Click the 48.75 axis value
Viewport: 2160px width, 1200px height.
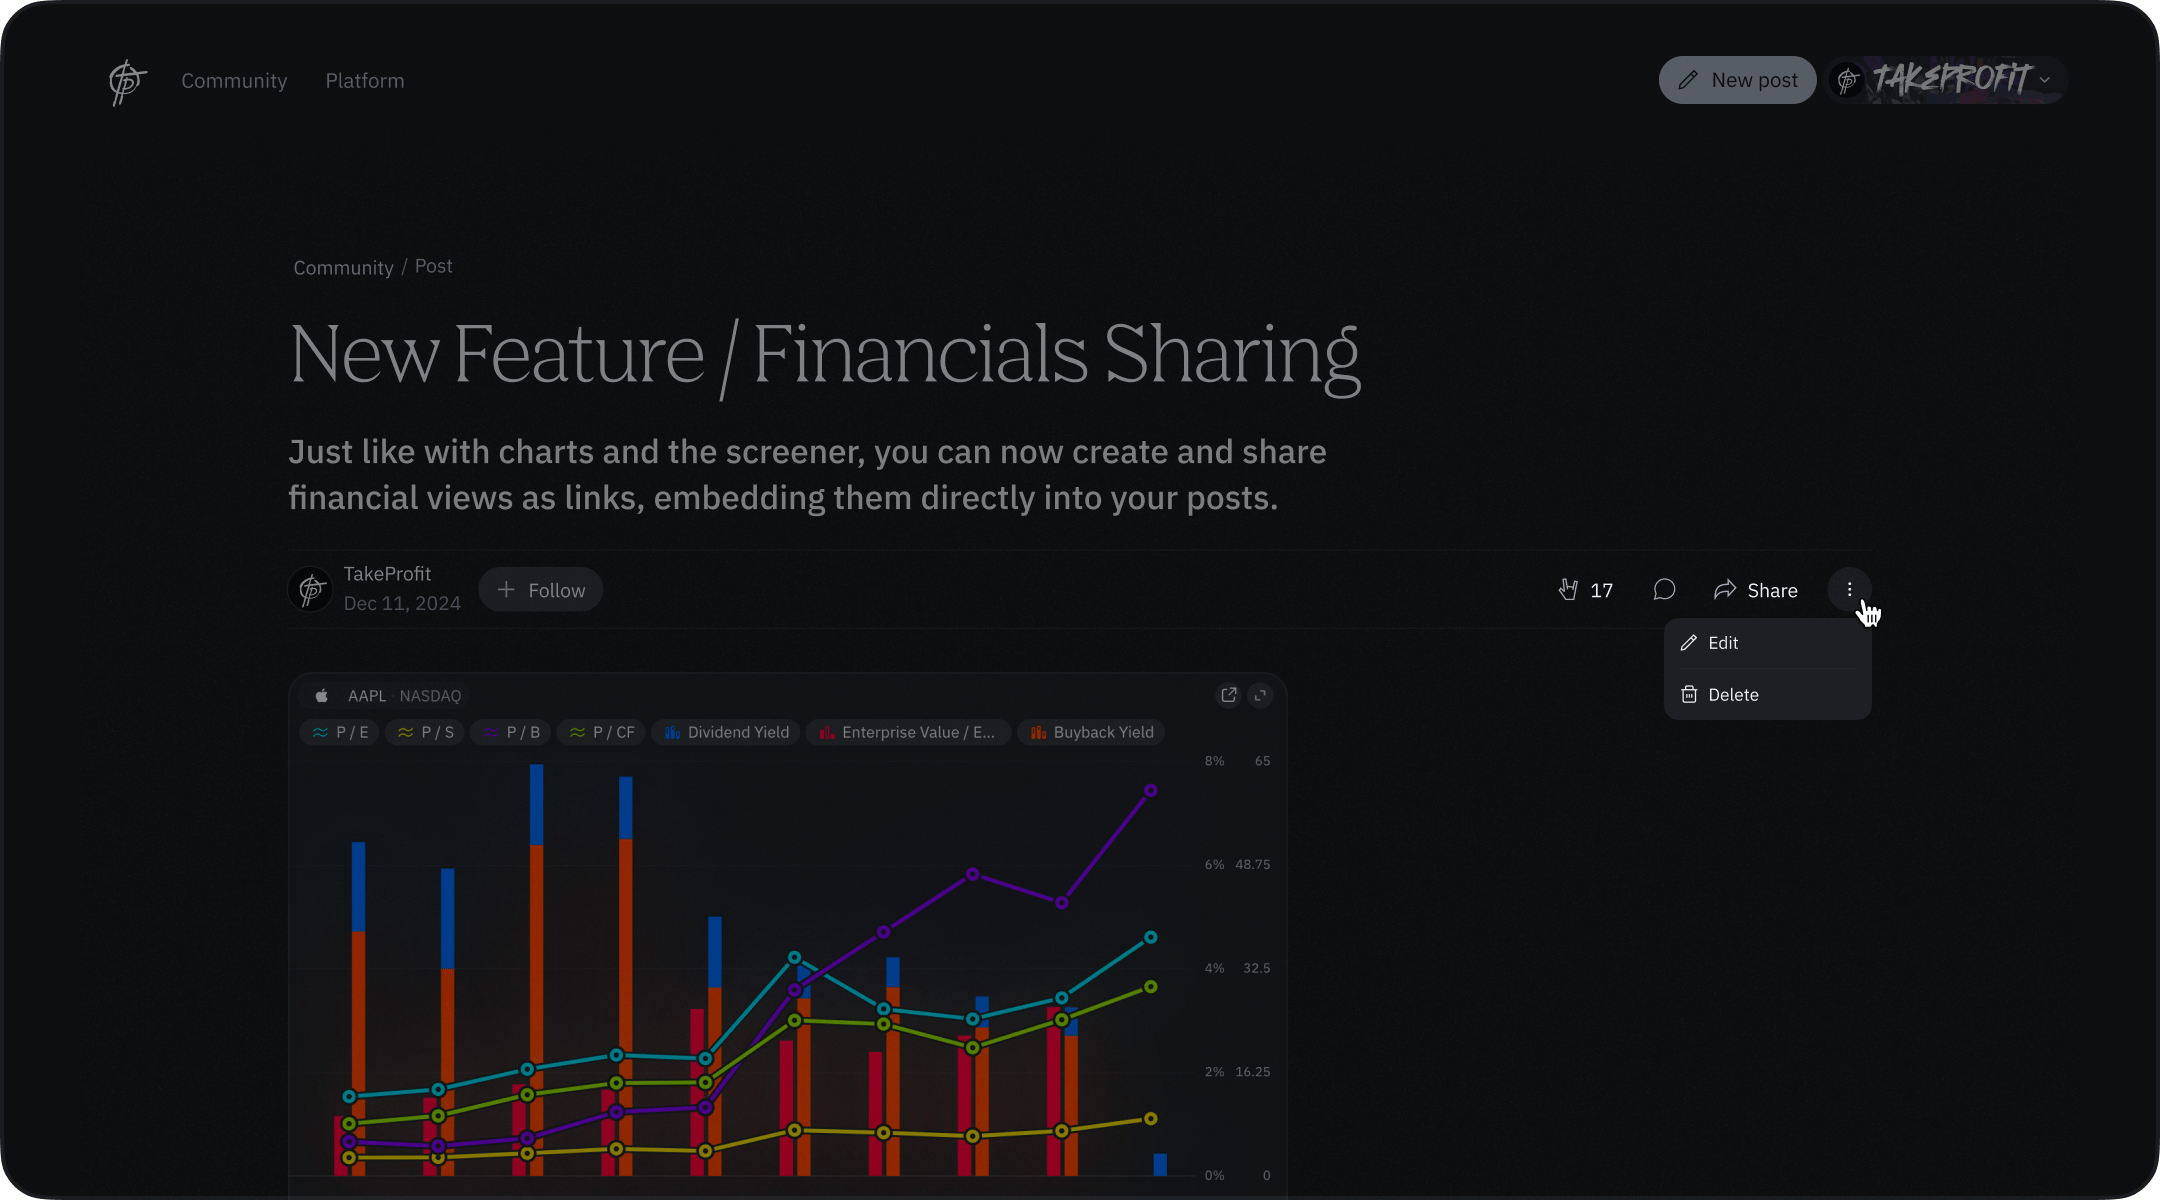click(x=1253, y=865)
